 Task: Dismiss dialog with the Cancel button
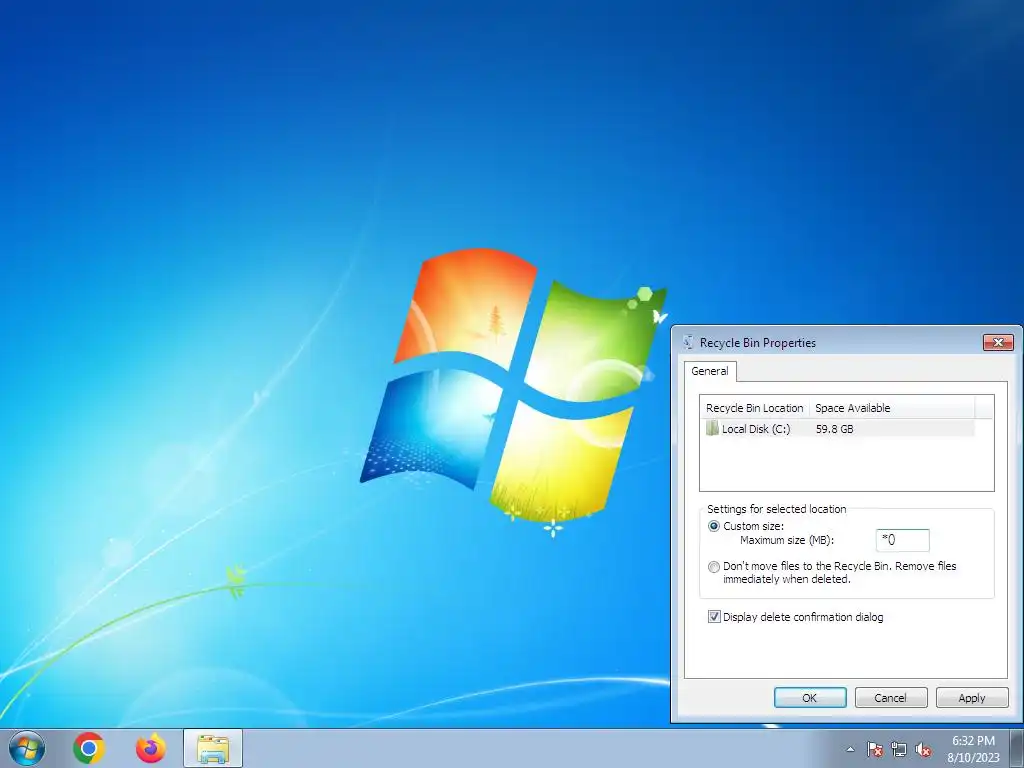click(x=891, y=697)
